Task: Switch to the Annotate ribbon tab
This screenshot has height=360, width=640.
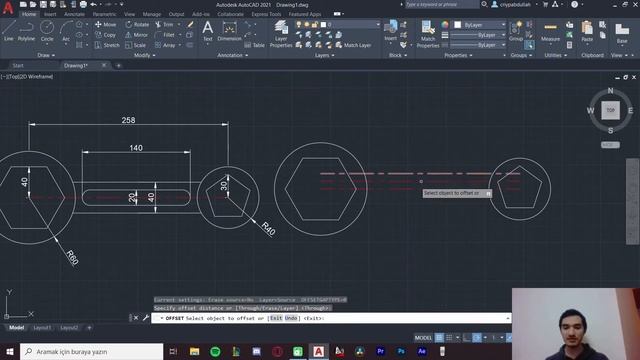Action: click(x=75, y=14)
